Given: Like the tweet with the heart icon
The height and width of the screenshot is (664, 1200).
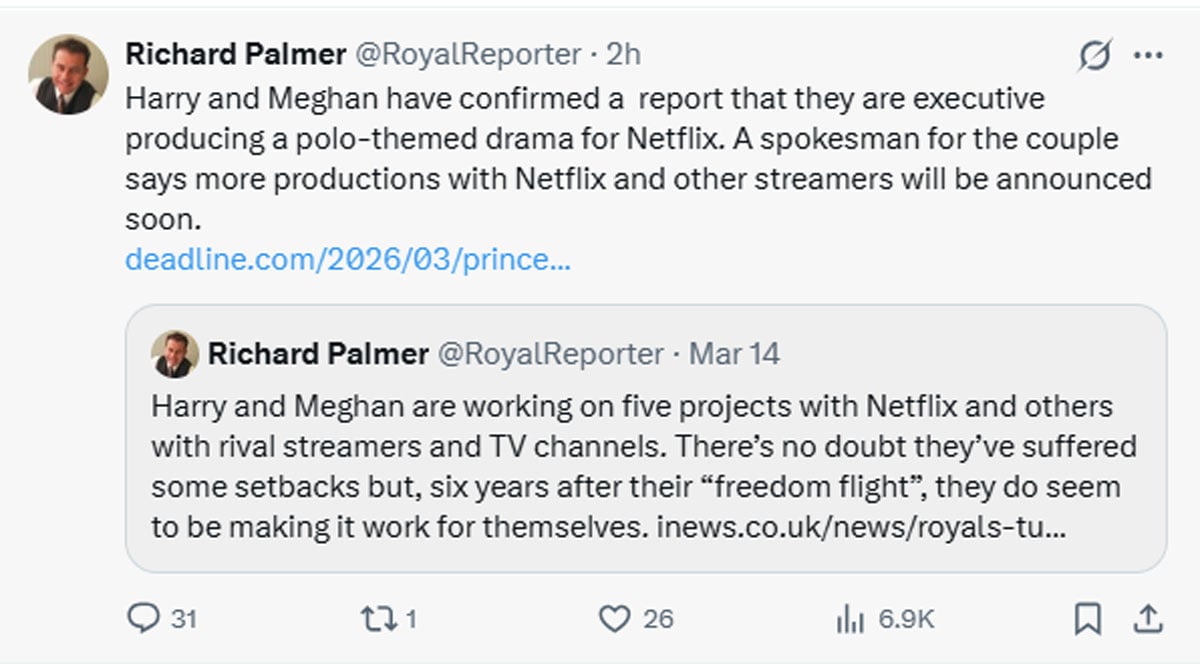Looking at the screenshot, I should coord(613,619).
